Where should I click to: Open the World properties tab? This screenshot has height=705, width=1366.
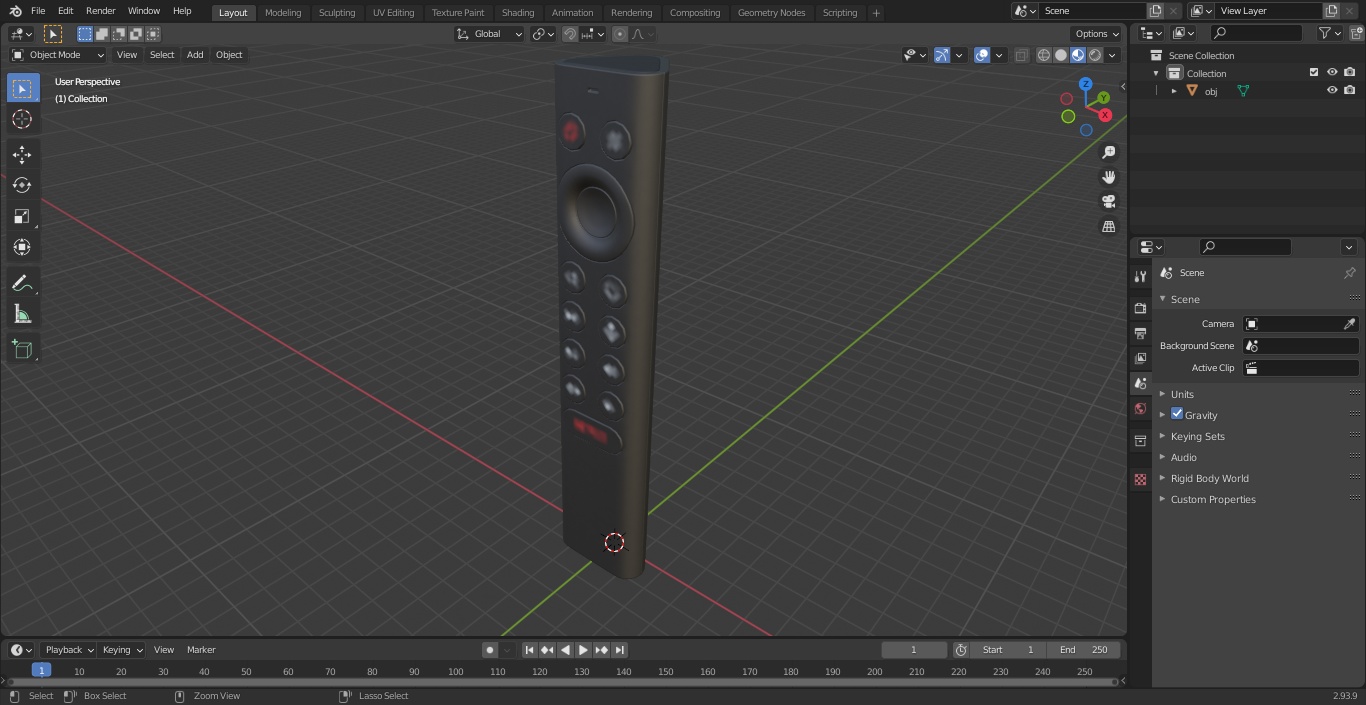(1140, 409)
